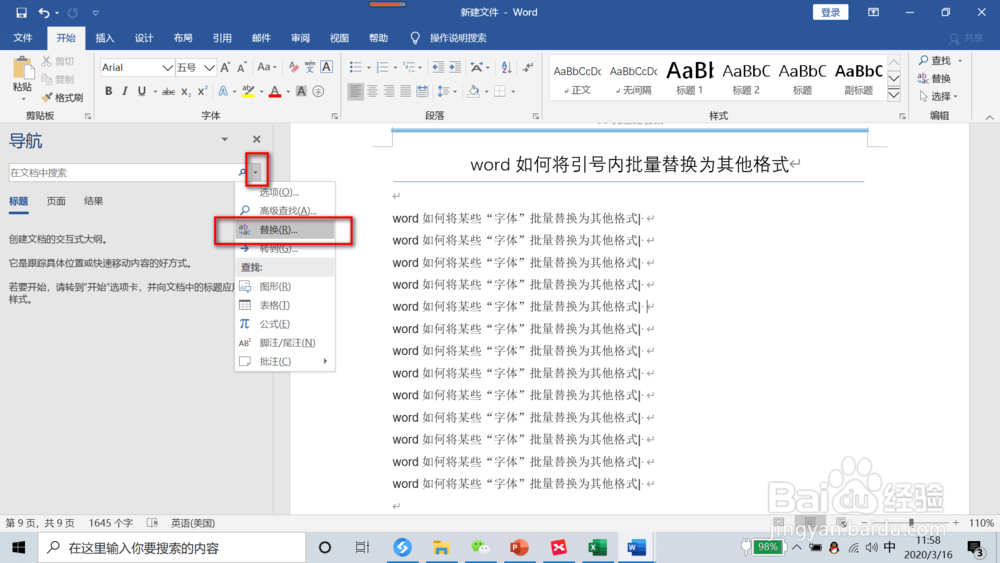The image size is (1000, 563).
Task: Open the font size 五号 dropdown
Action: coord(209,68)
